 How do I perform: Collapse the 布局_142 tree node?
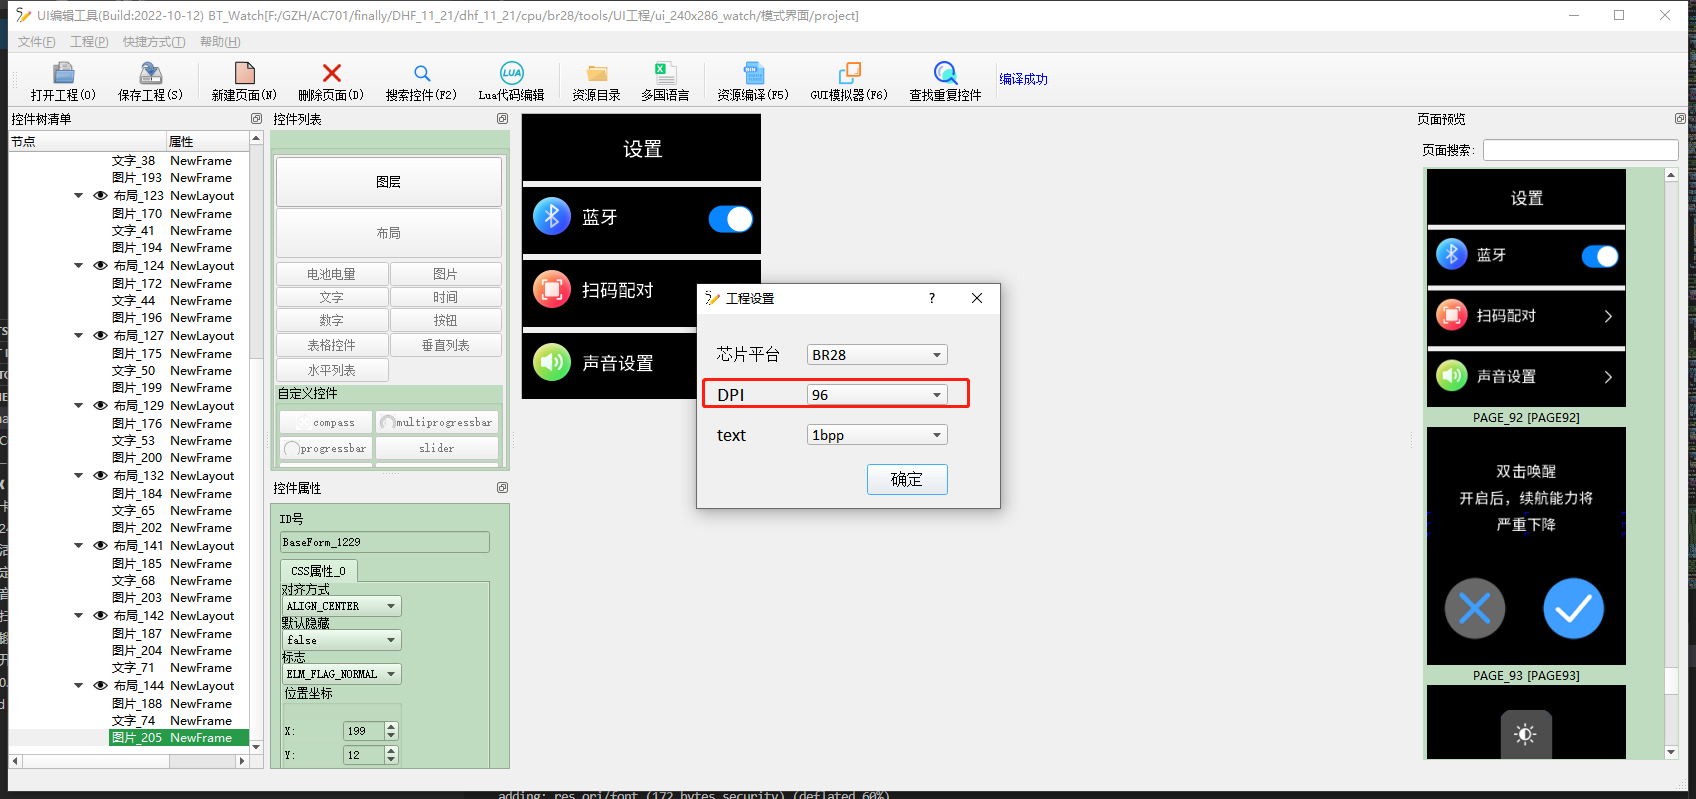coord(78,616)
